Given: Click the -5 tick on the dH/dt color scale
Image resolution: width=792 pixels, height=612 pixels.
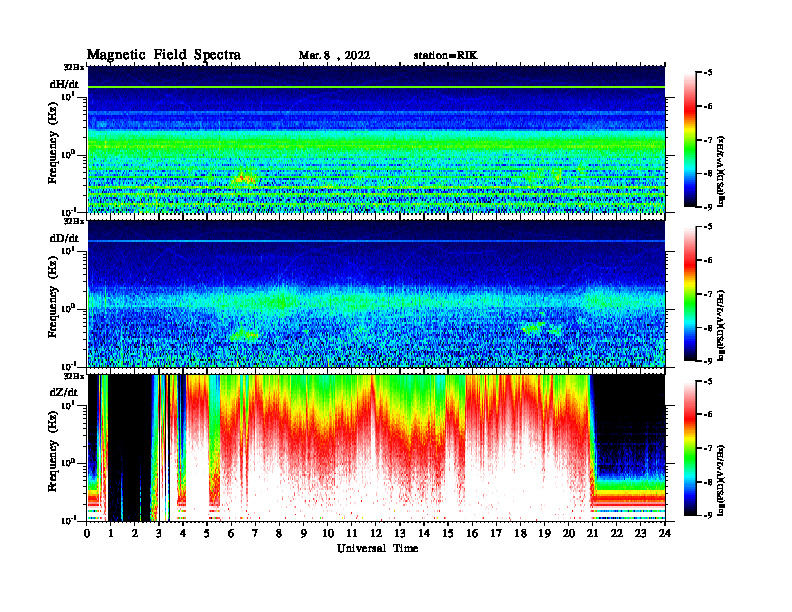Looking at the screenshot, I should point(707,73).
